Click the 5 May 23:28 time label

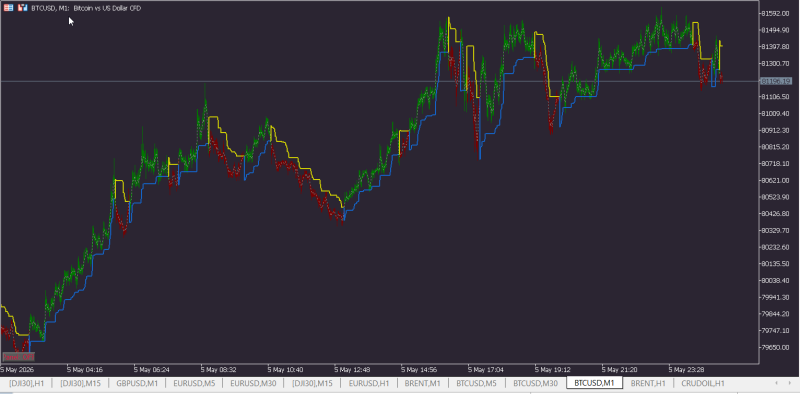tap(687, 370)
